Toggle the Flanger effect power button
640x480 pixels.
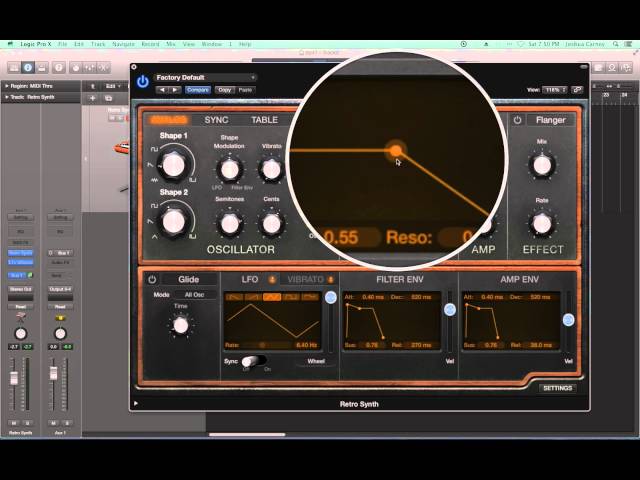click(517, 120)
